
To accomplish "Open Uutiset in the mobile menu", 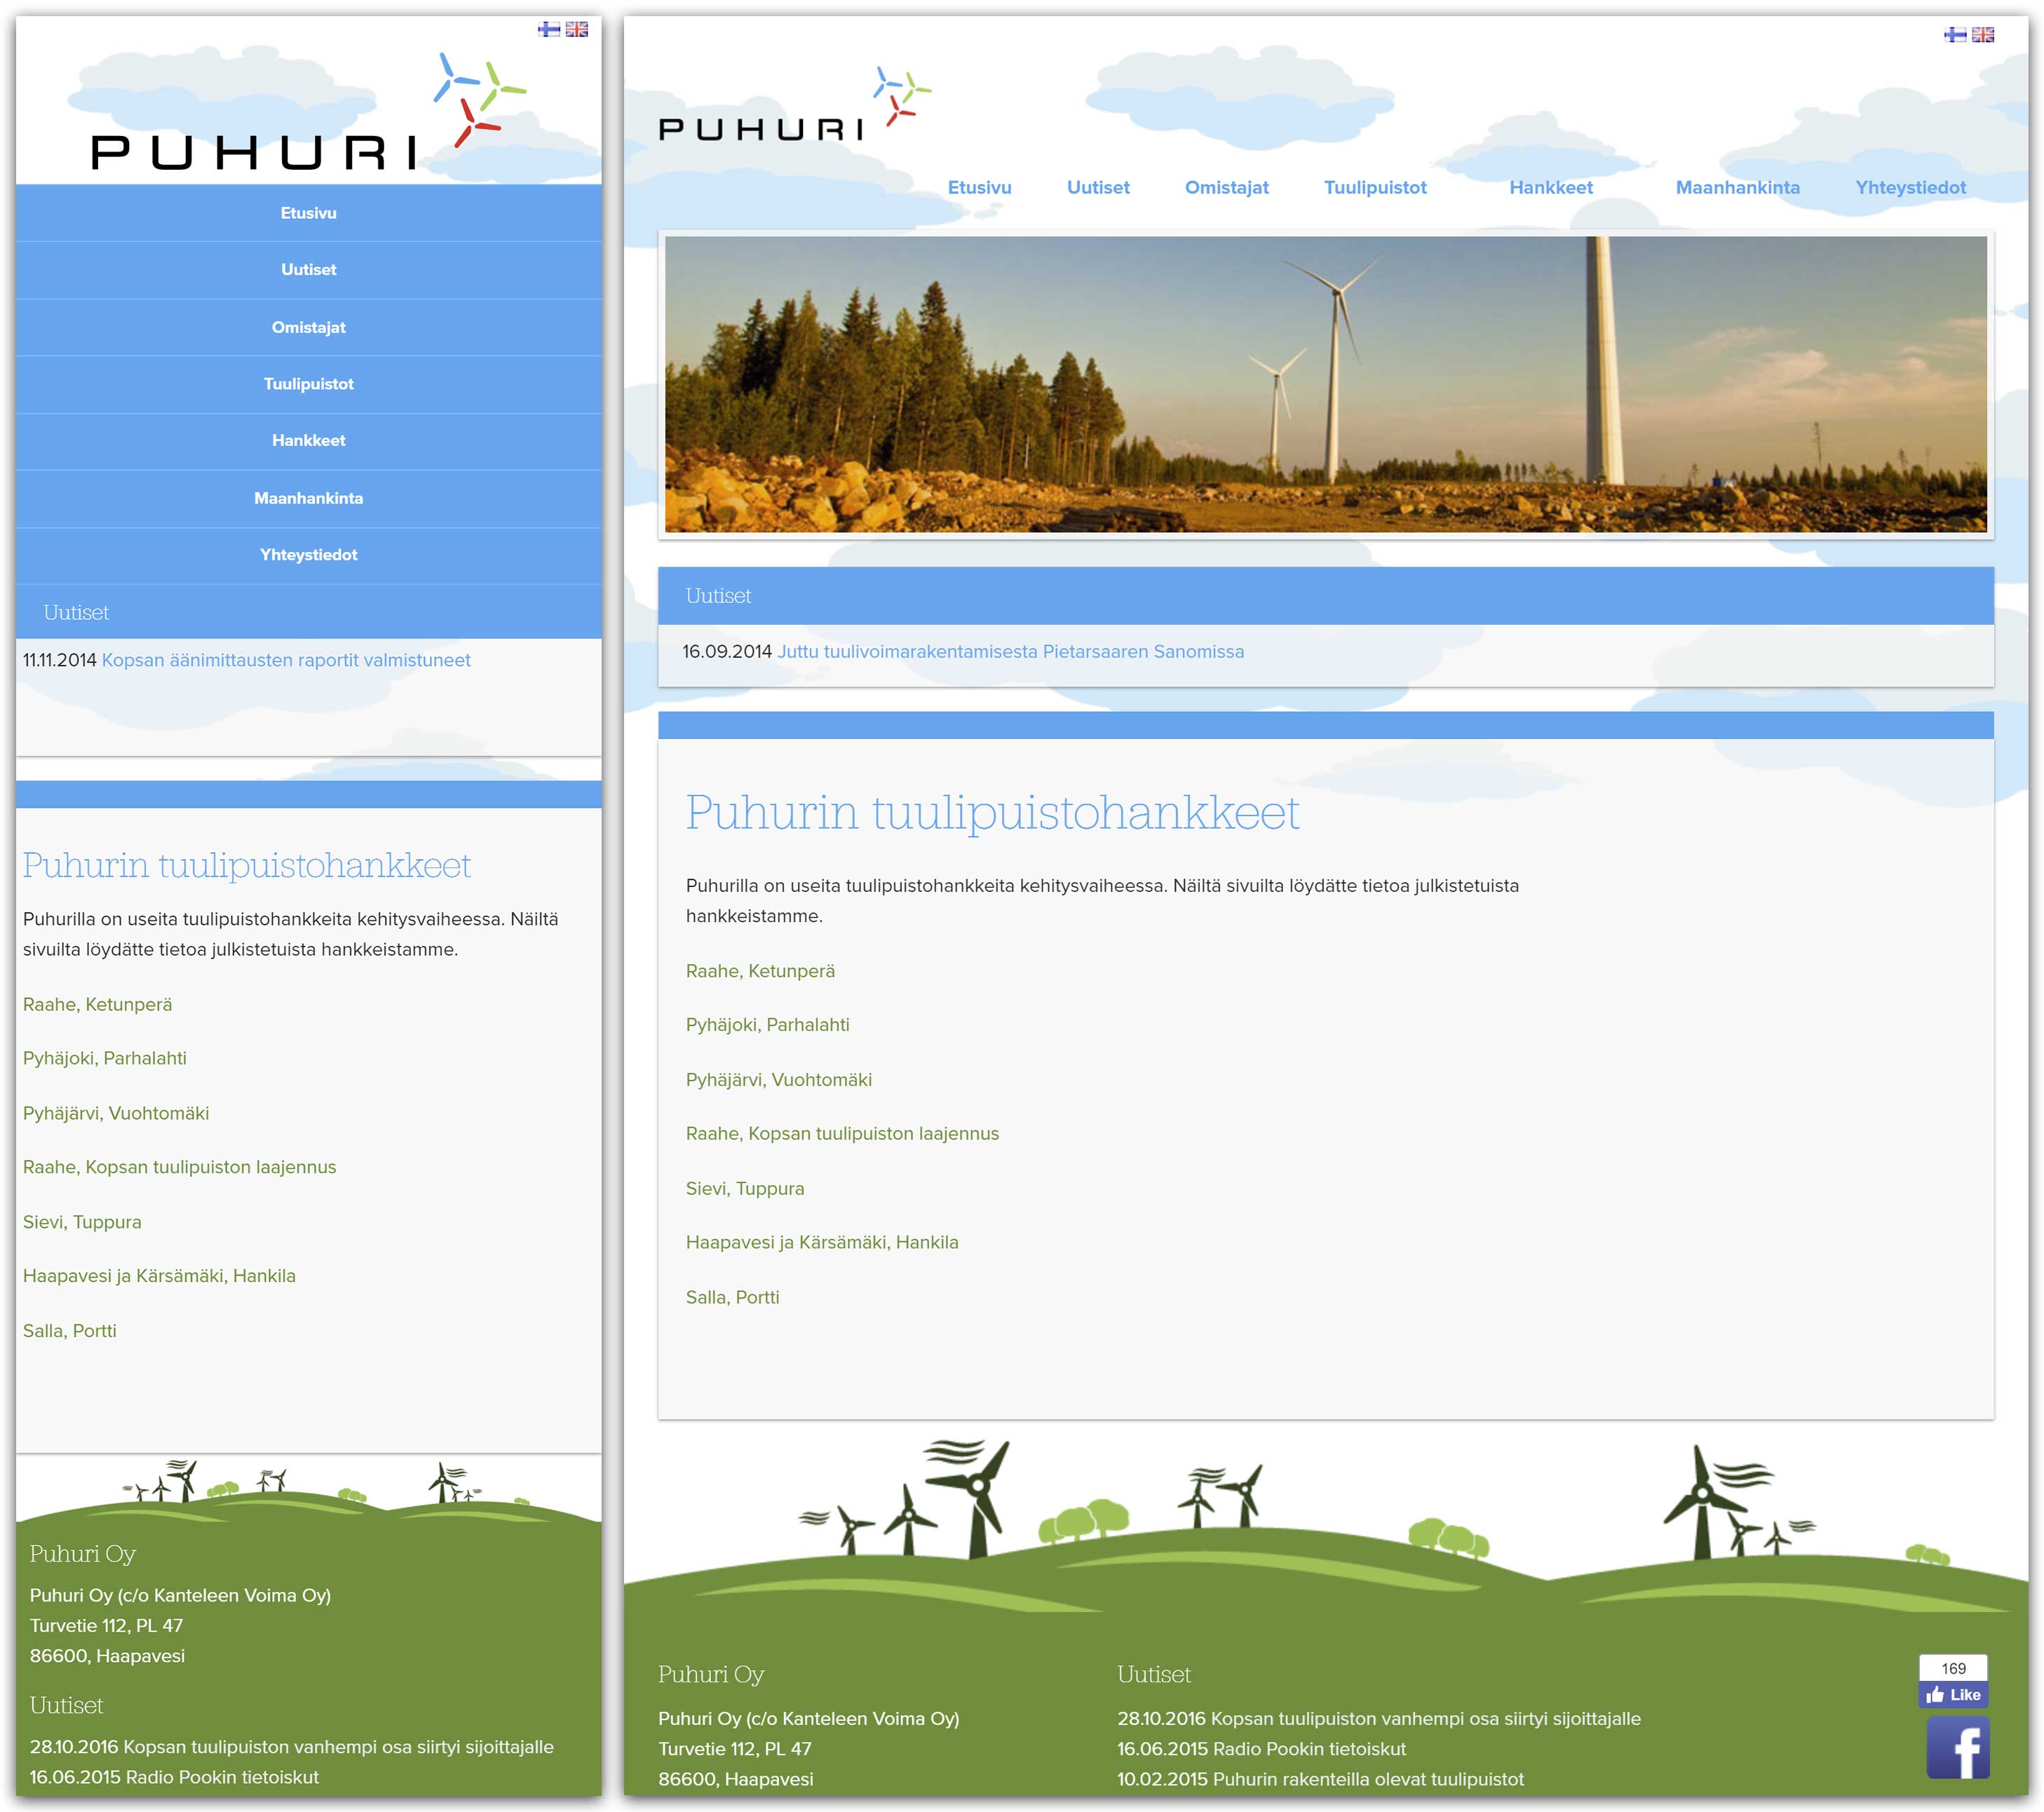I will [309, 270].
